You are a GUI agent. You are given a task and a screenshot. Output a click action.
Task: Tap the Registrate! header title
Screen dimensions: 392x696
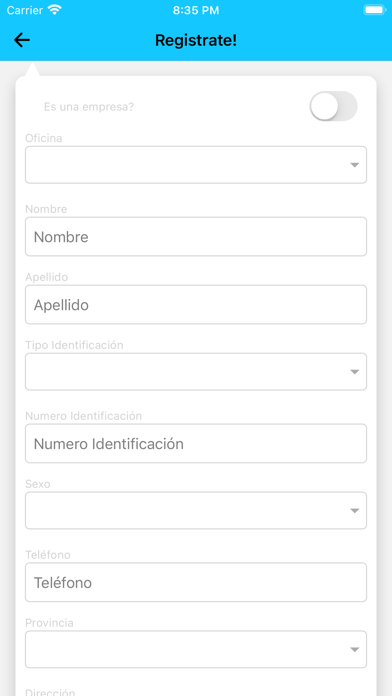(196, 40)
